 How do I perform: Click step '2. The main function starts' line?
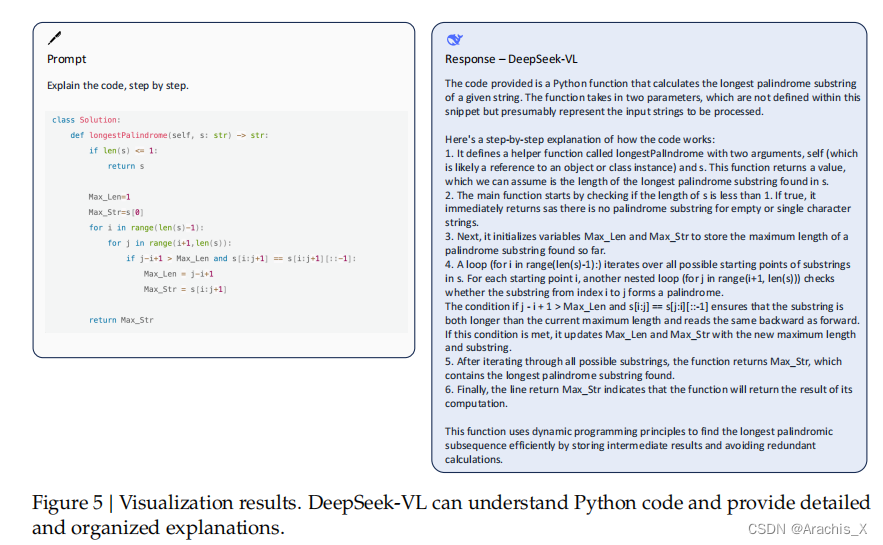[630, 195]
